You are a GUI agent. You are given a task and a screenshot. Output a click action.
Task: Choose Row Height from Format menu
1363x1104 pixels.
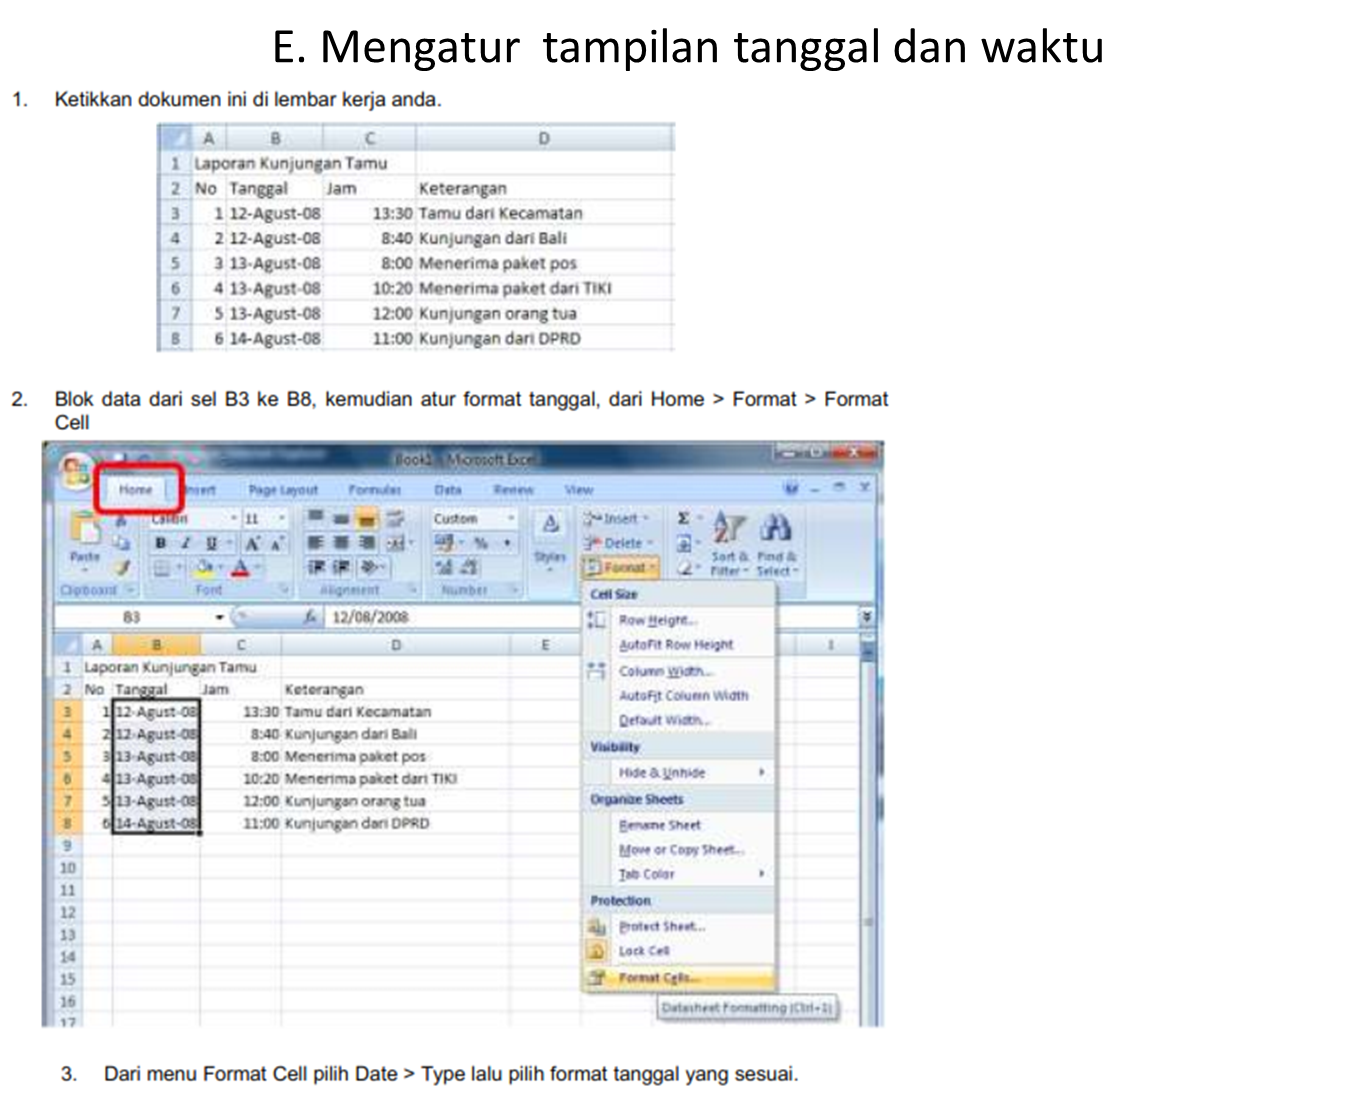click(679, 620)
